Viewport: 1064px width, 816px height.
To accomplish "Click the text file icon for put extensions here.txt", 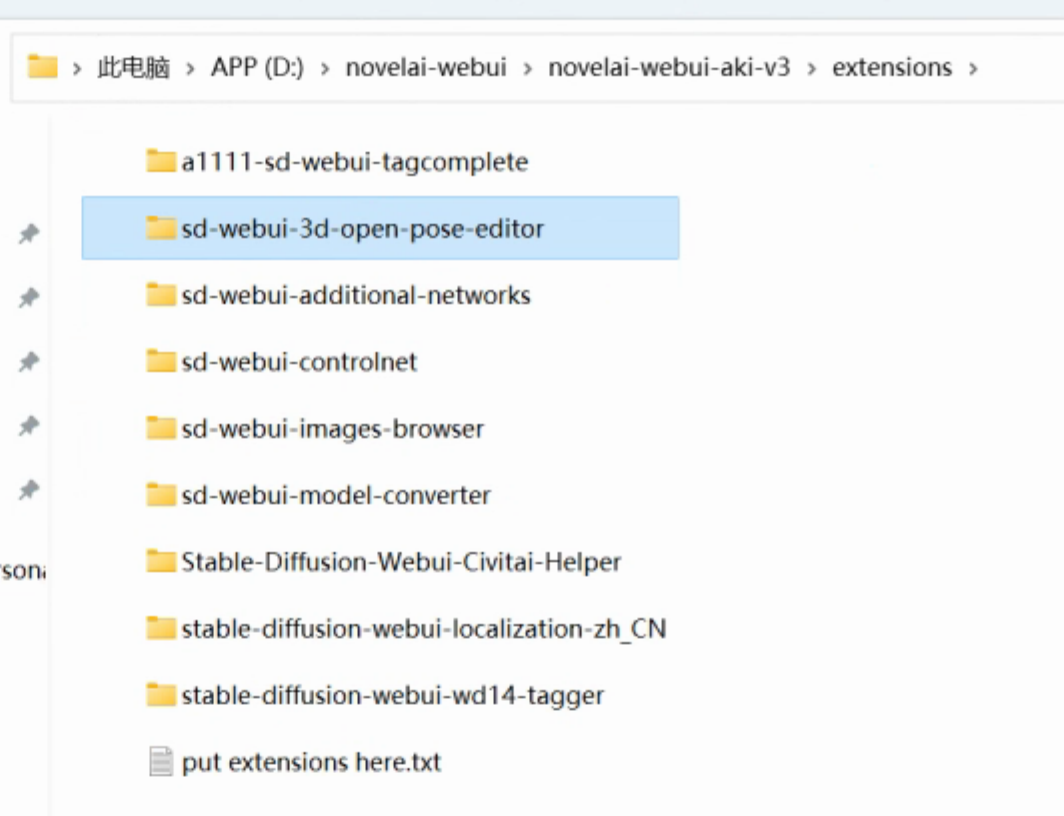I will (x=161, y=762).
